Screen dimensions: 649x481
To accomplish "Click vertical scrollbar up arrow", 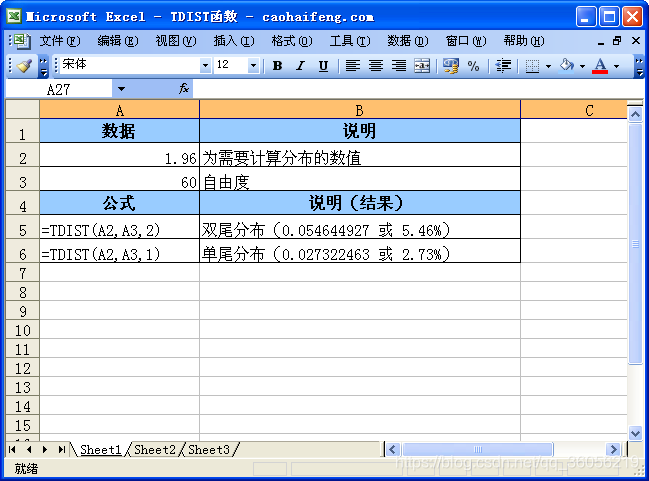I will coord(635,114).
